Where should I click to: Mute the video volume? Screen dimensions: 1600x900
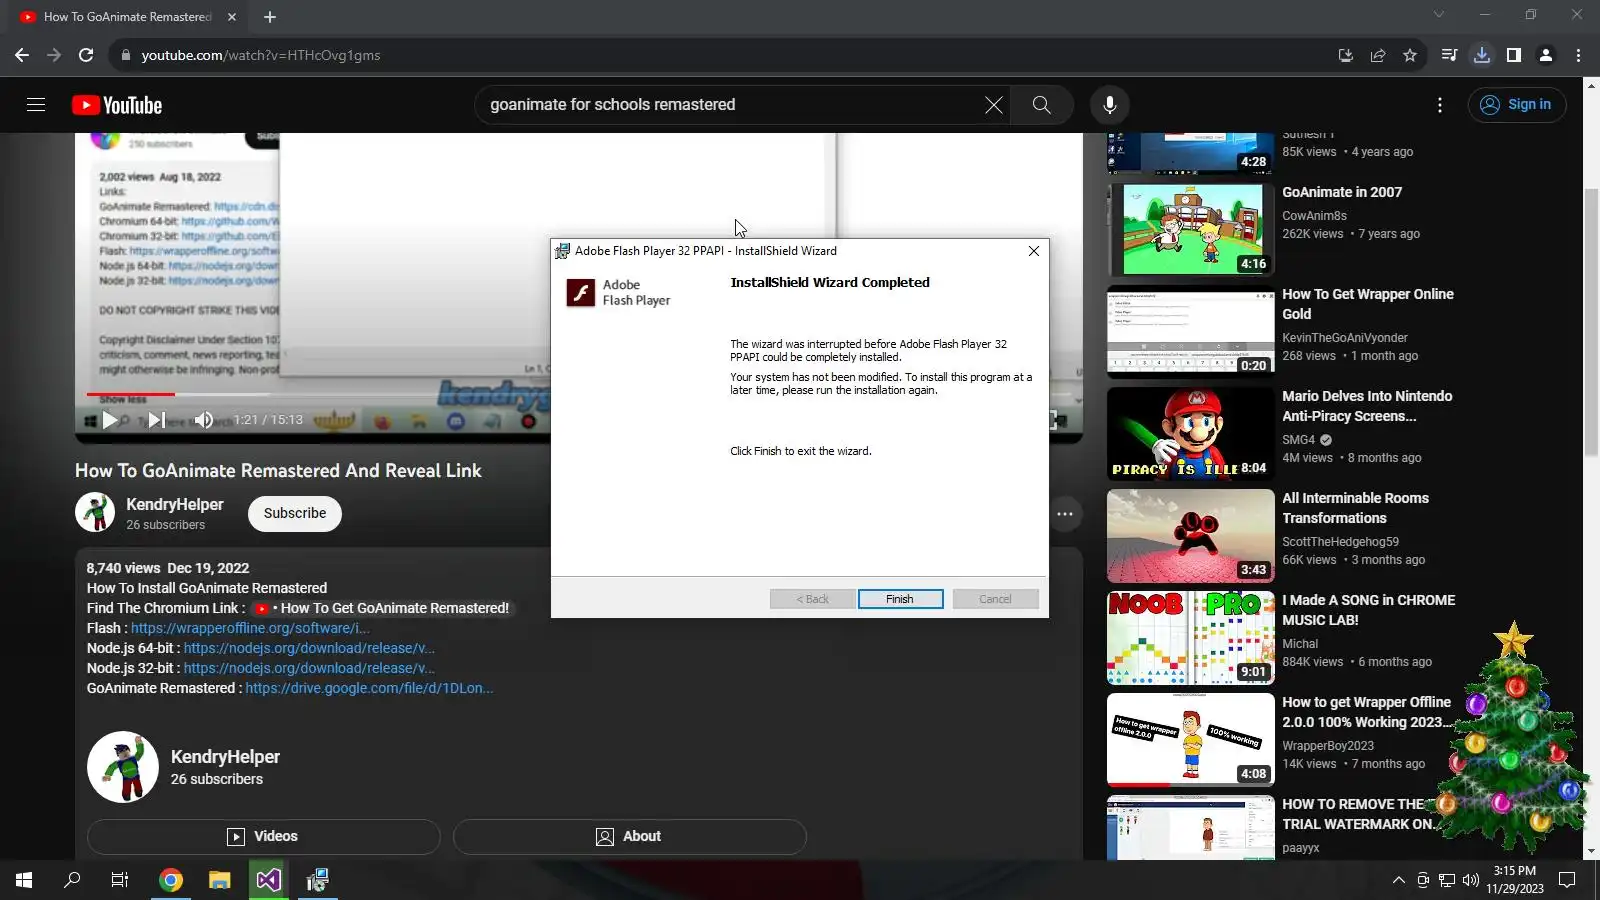[x=204, y=420]
